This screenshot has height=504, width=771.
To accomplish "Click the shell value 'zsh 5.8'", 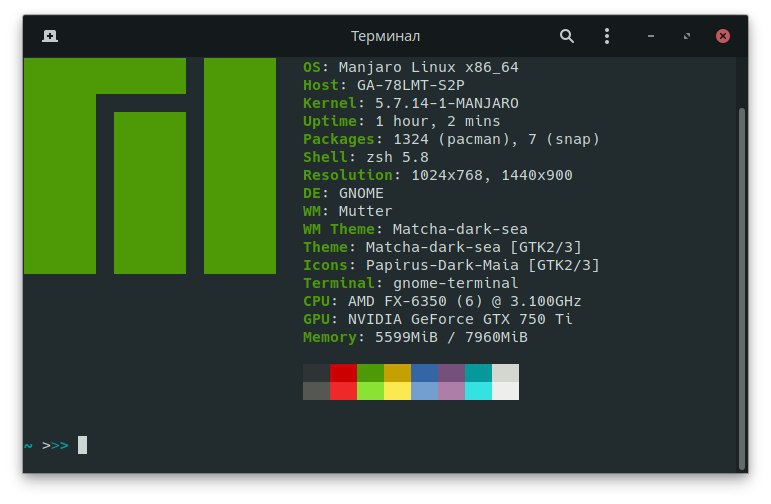I will tap(397, 157).
